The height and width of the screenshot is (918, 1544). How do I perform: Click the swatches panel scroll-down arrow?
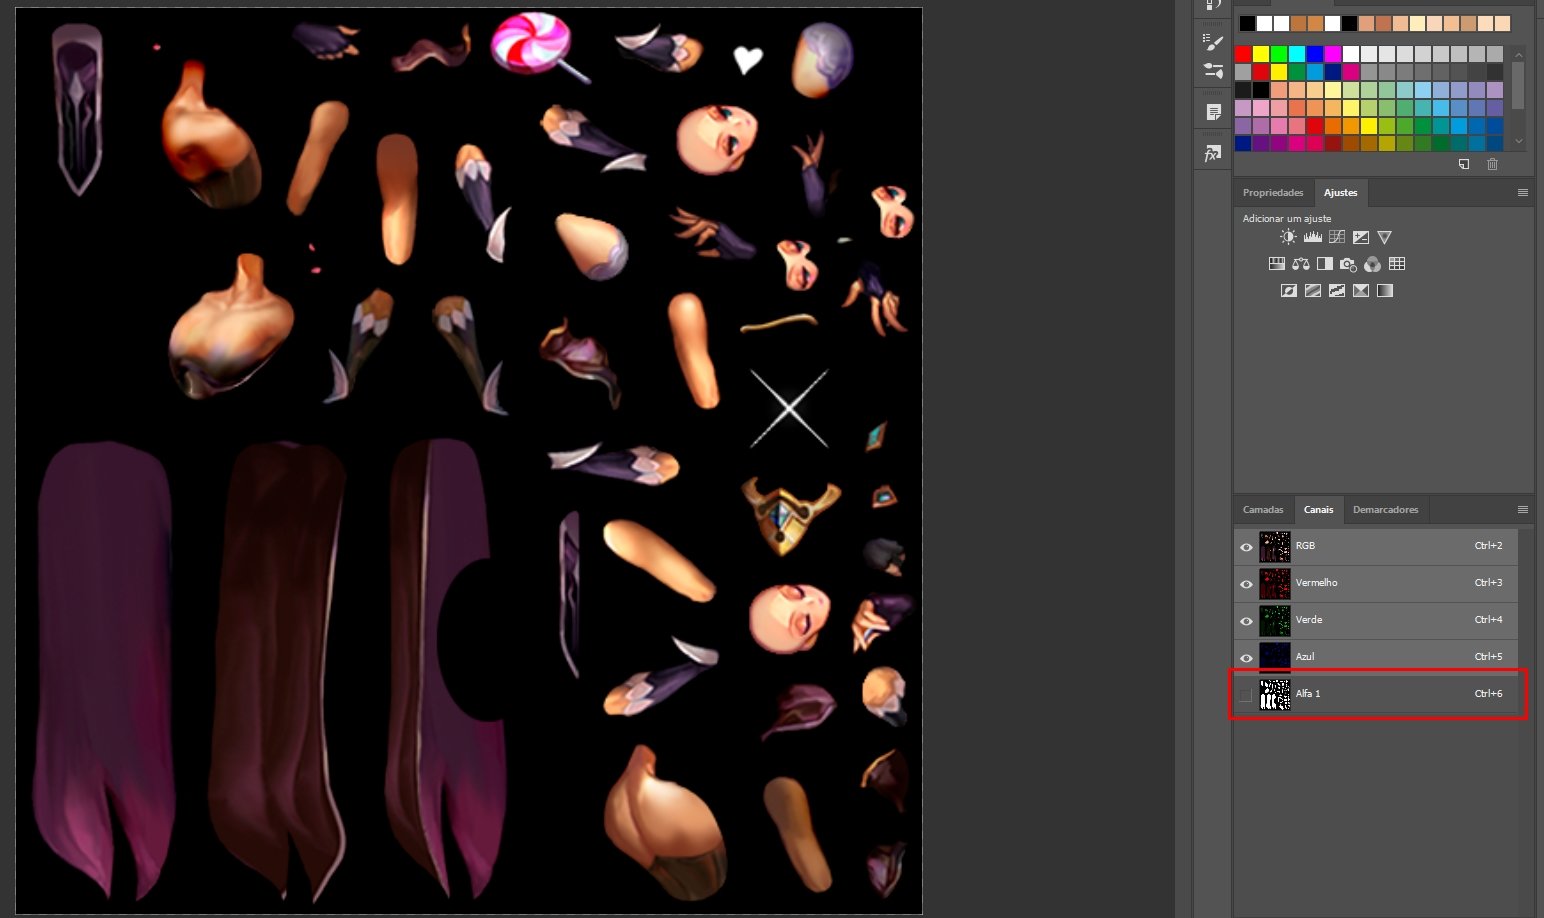(1518, 141)
